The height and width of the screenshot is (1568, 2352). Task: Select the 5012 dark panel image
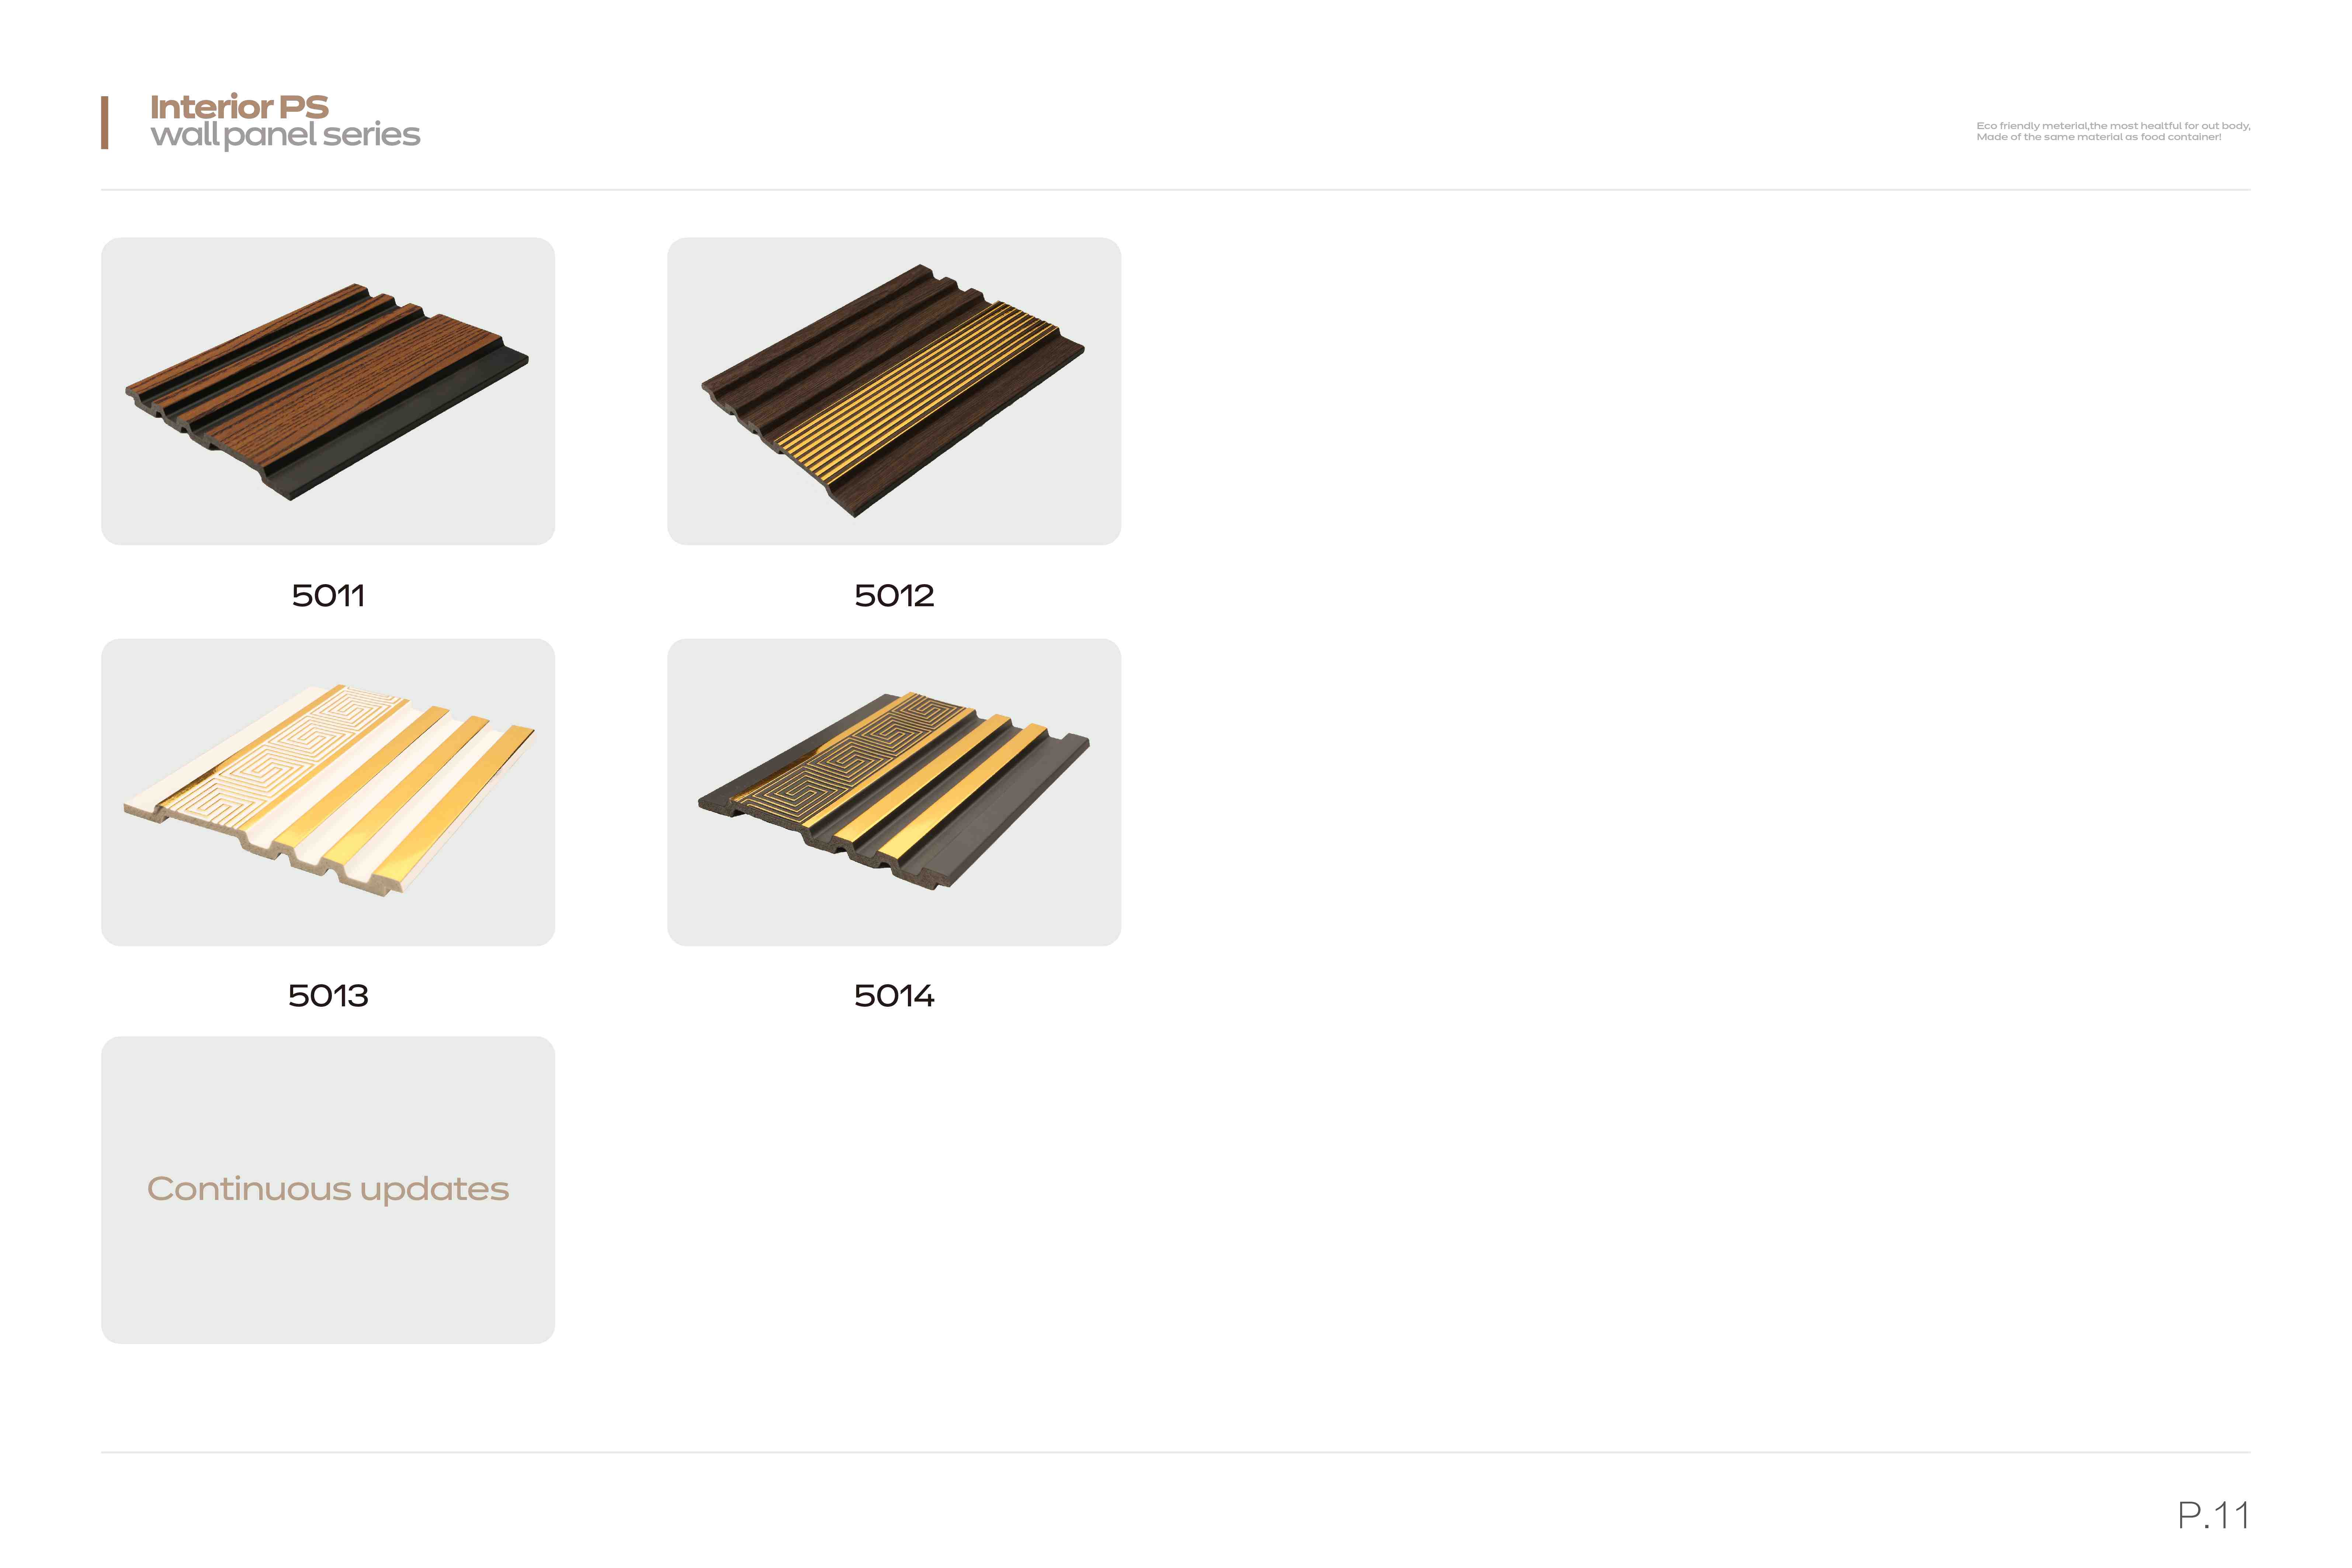894,391
